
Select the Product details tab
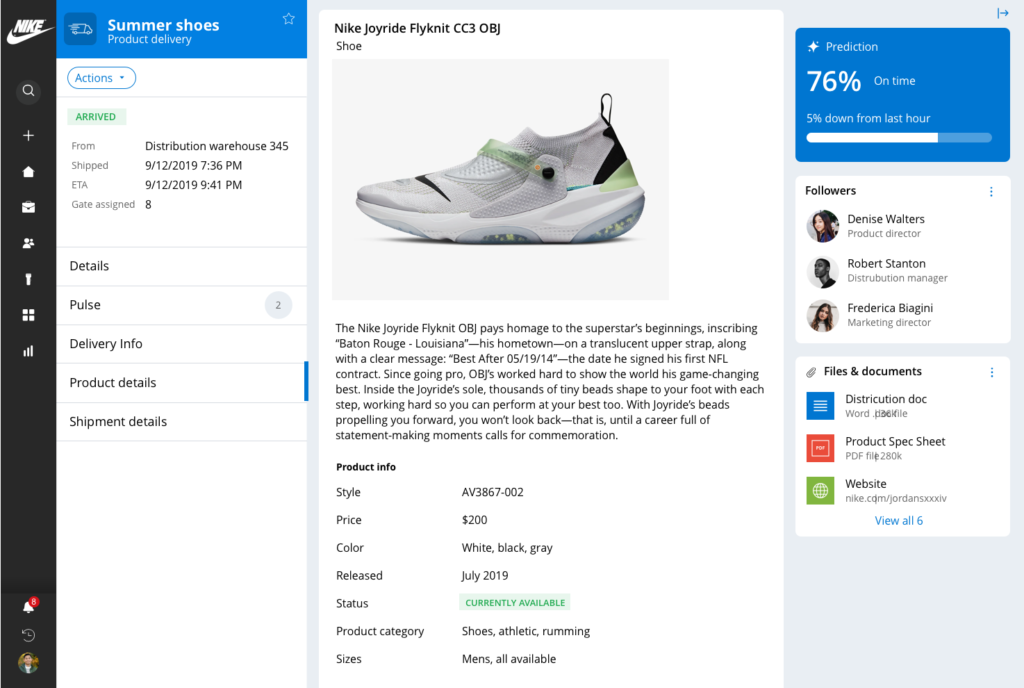click(x=182, y=383)
